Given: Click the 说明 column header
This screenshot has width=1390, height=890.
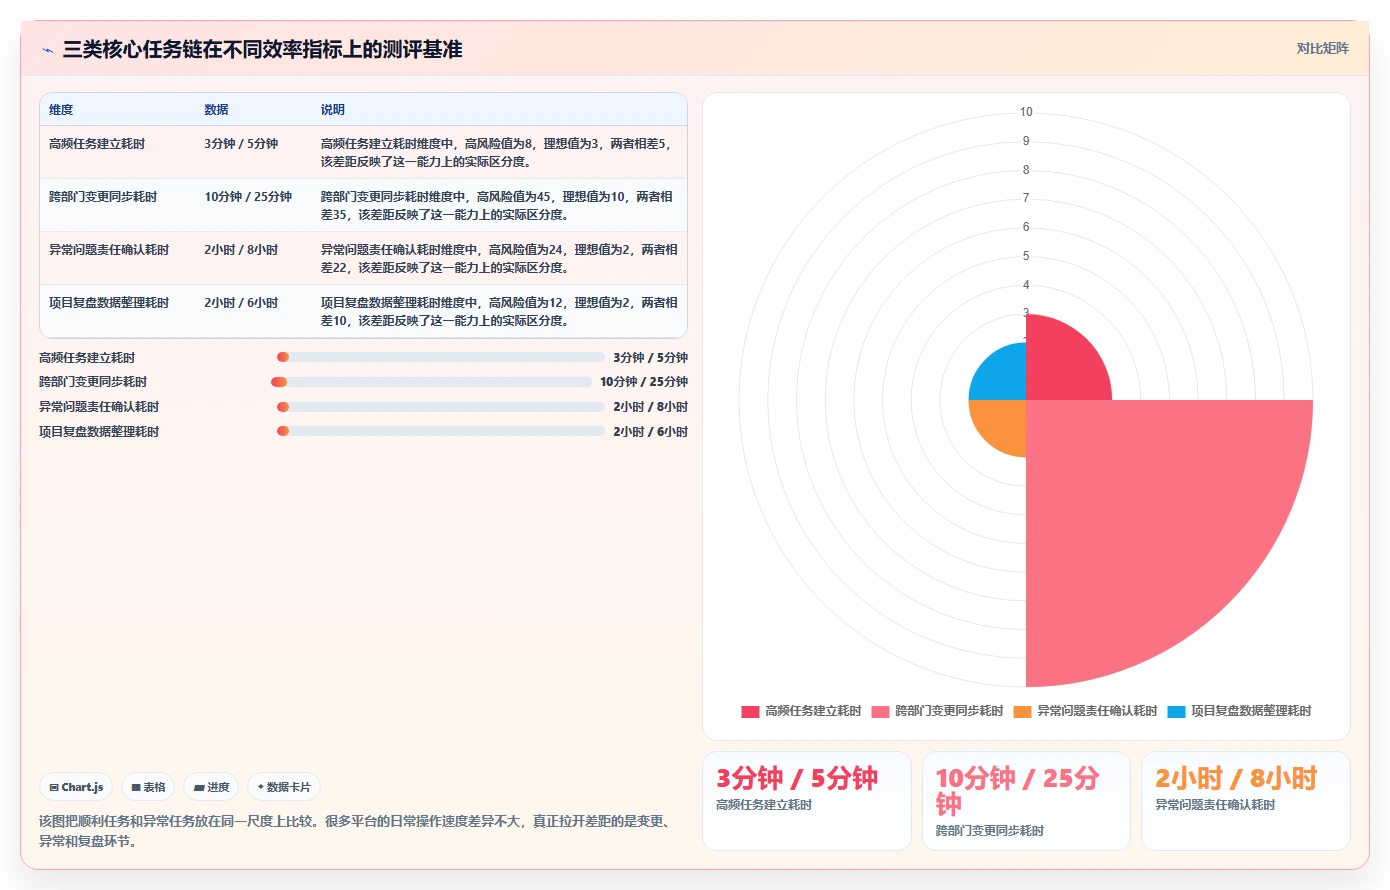Looking at the screenshot, I should (333, 110).
